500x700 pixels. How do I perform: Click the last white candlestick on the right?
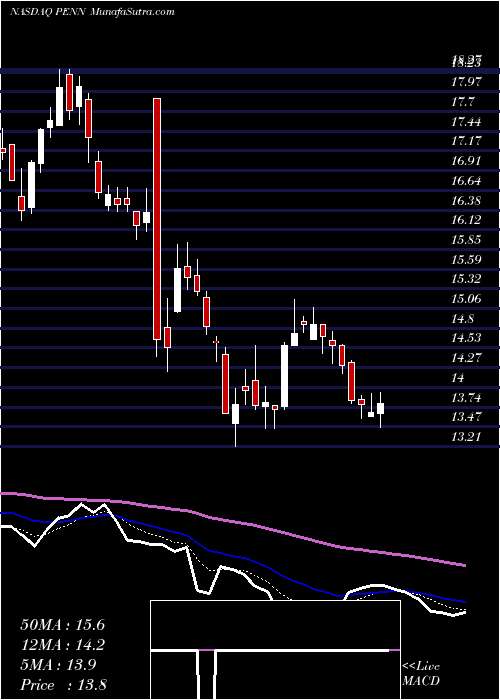[x=380, y=408]
